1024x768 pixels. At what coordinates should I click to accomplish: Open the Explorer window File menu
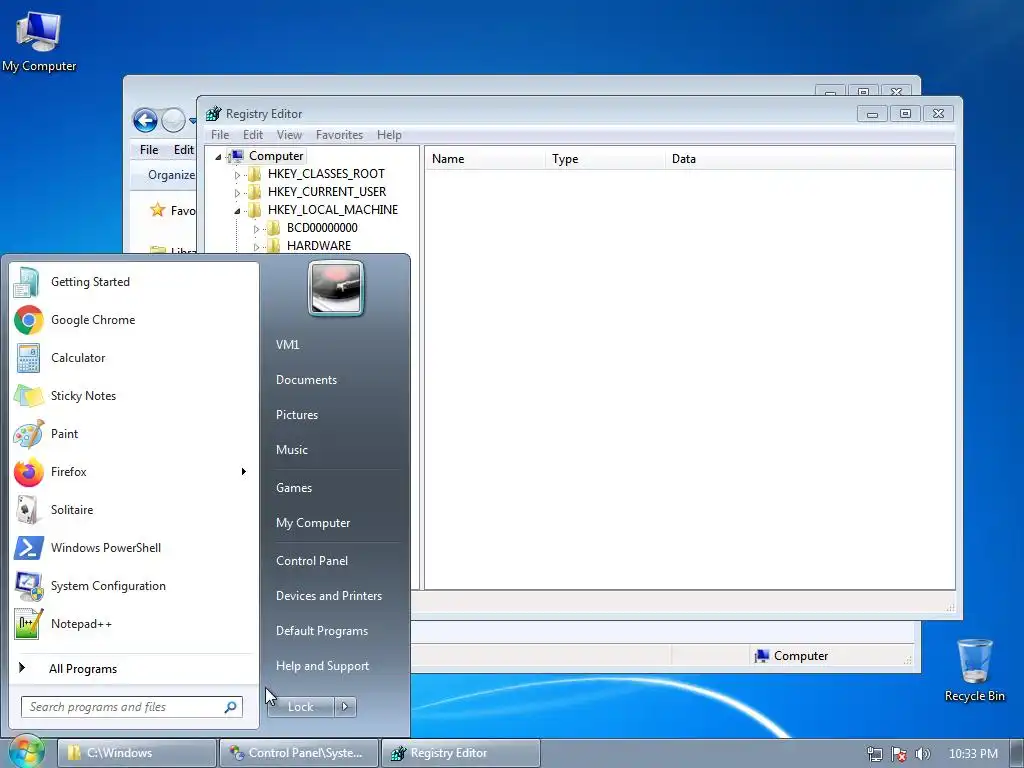(149, 150)
